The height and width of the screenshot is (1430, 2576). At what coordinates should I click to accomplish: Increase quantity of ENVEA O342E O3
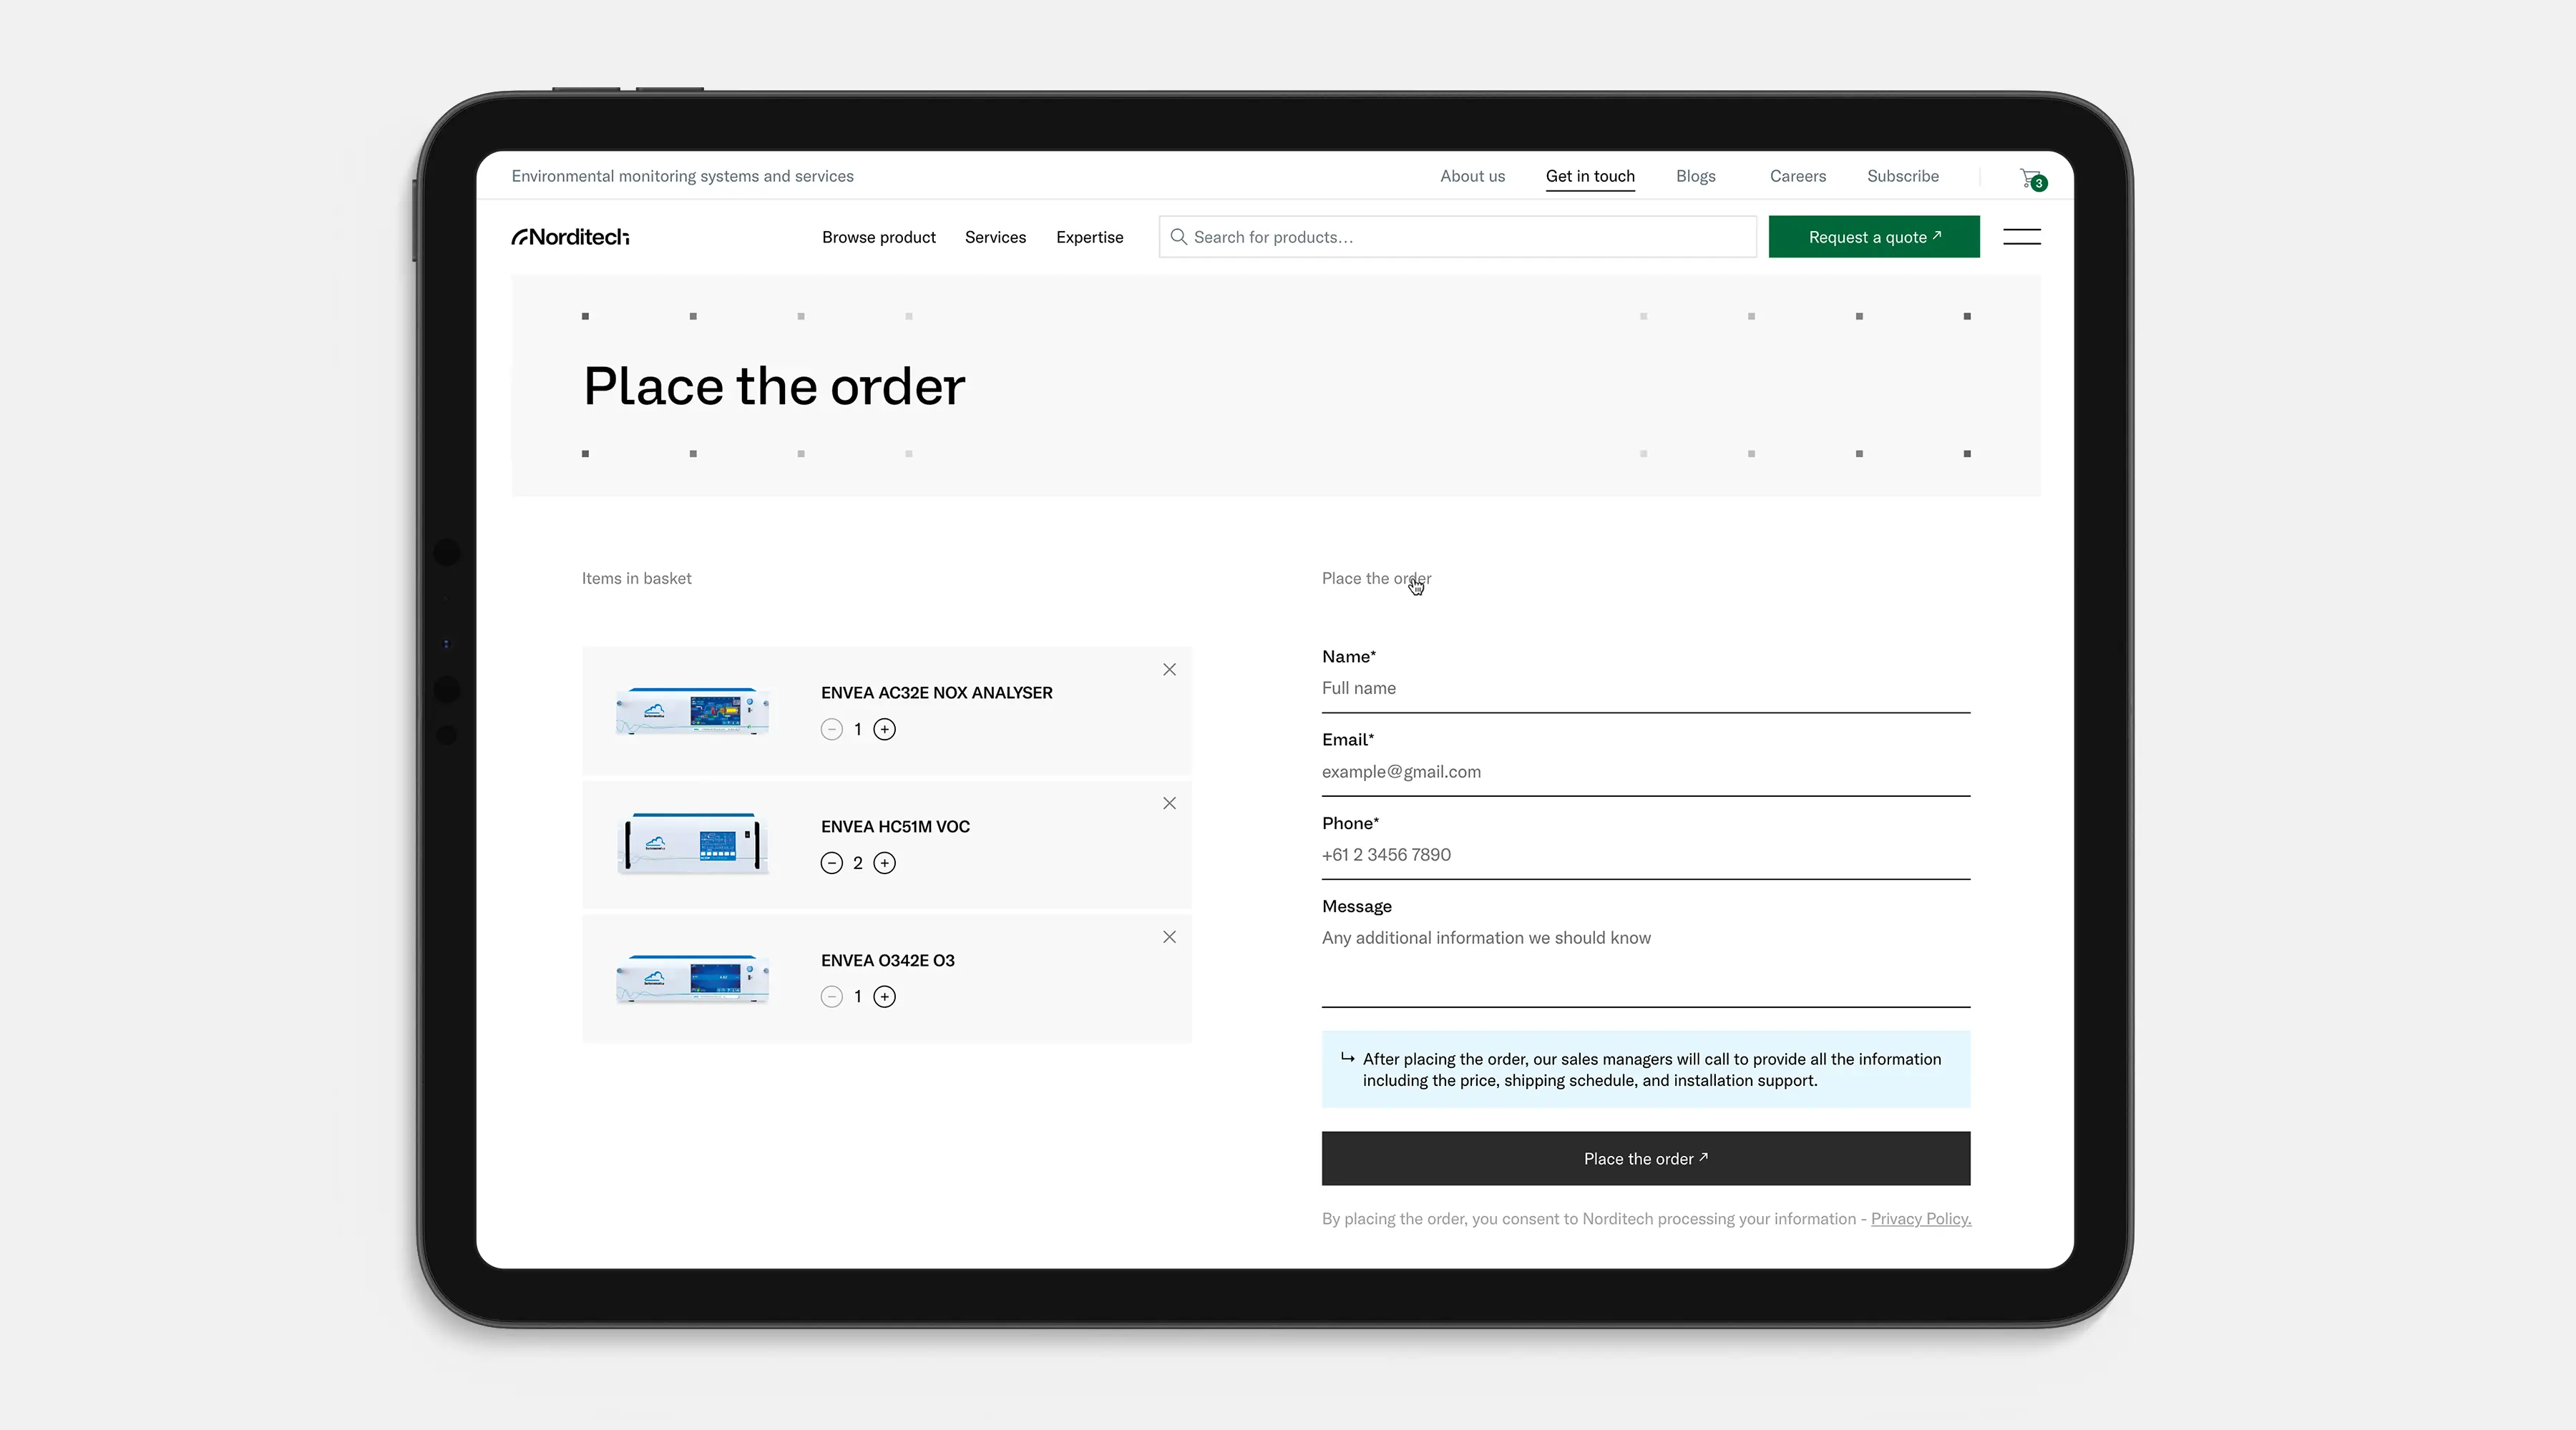[x=884, y=997]
